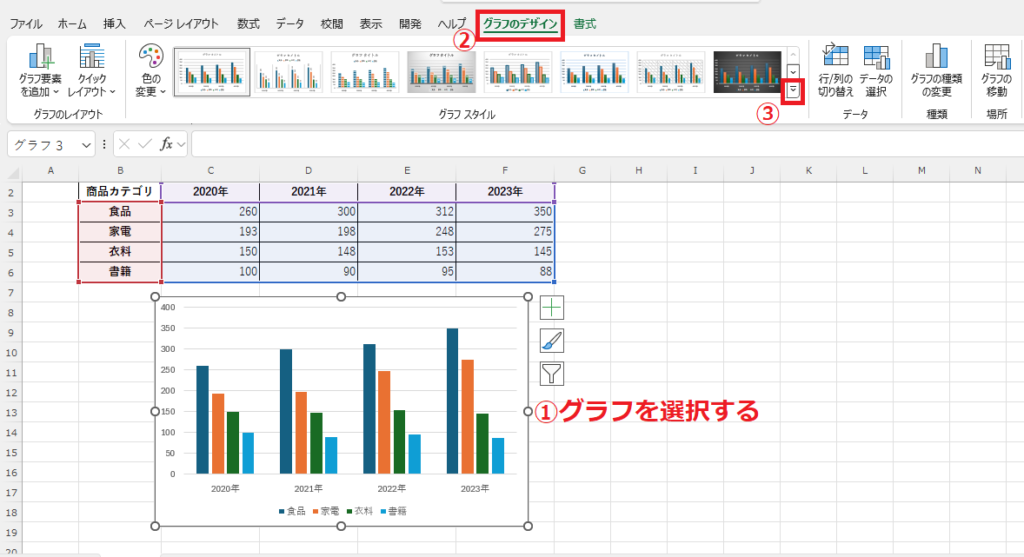Image resolution: width=1024 pixels, height=557 pixels.
Task: Click cell containing 食品
Action: pyautogui.click(x=120, y=212)
